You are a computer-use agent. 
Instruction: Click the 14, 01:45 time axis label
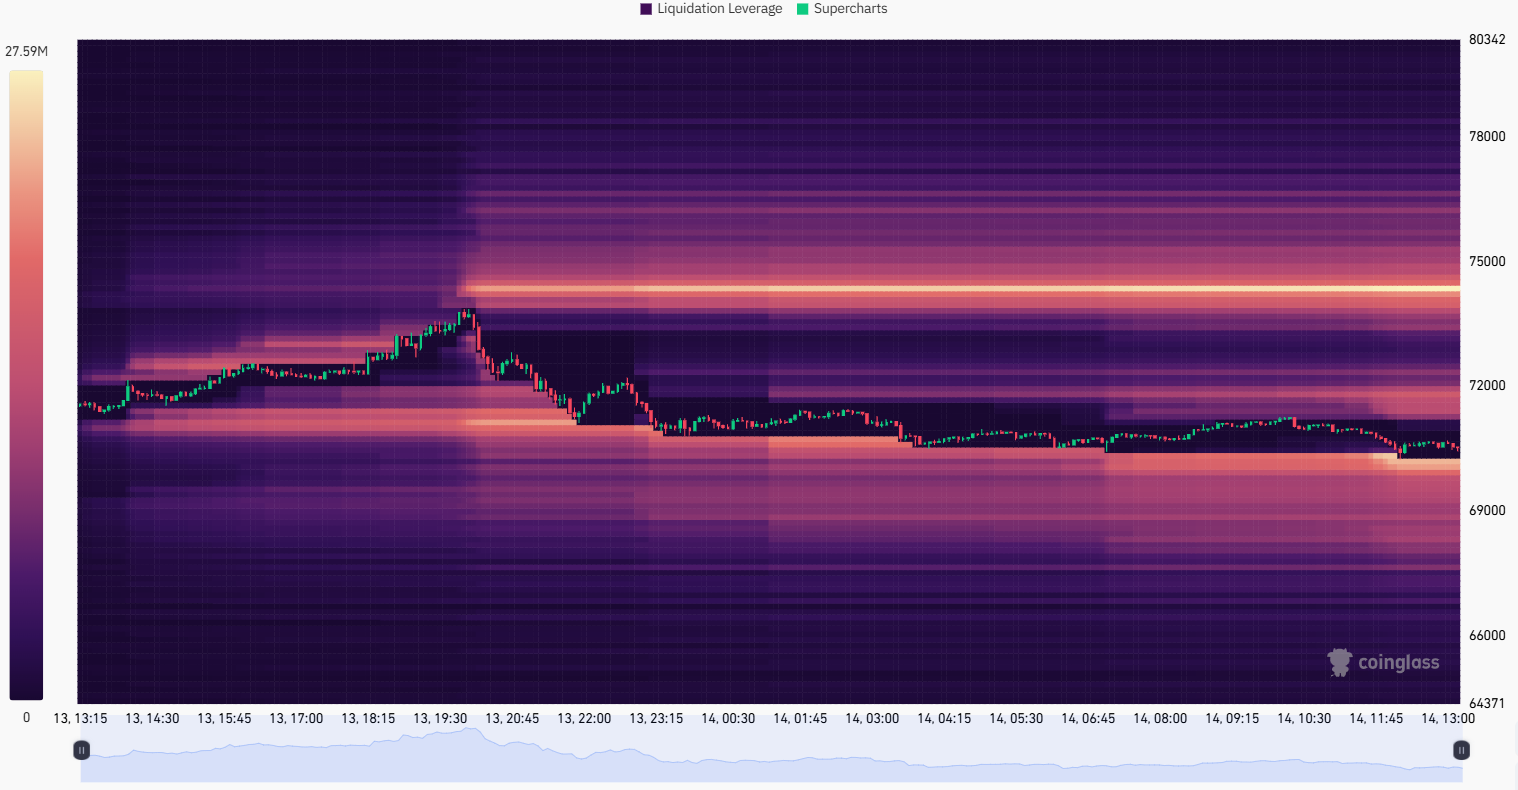(800, 719)
